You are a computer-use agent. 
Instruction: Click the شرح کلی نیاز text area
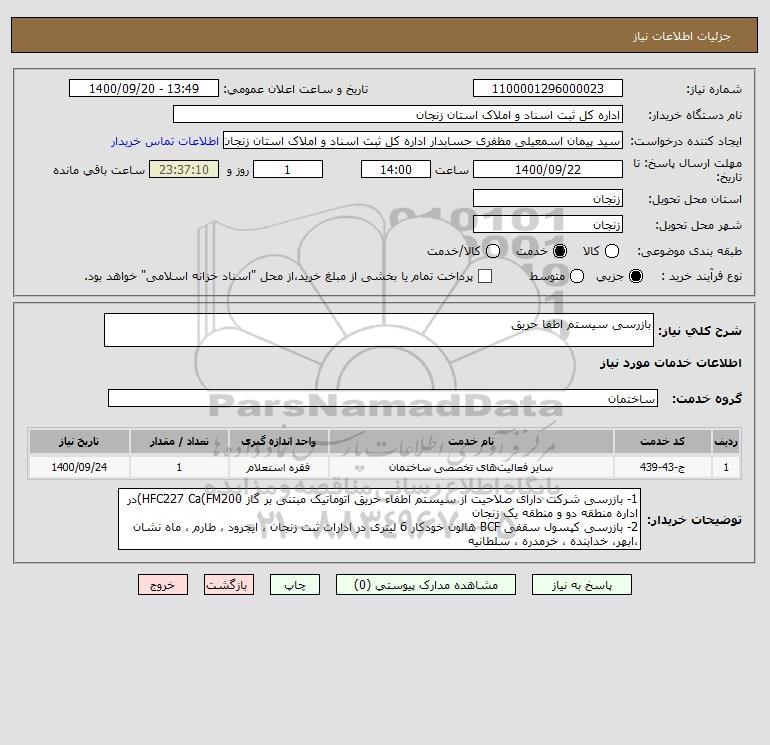379,330
